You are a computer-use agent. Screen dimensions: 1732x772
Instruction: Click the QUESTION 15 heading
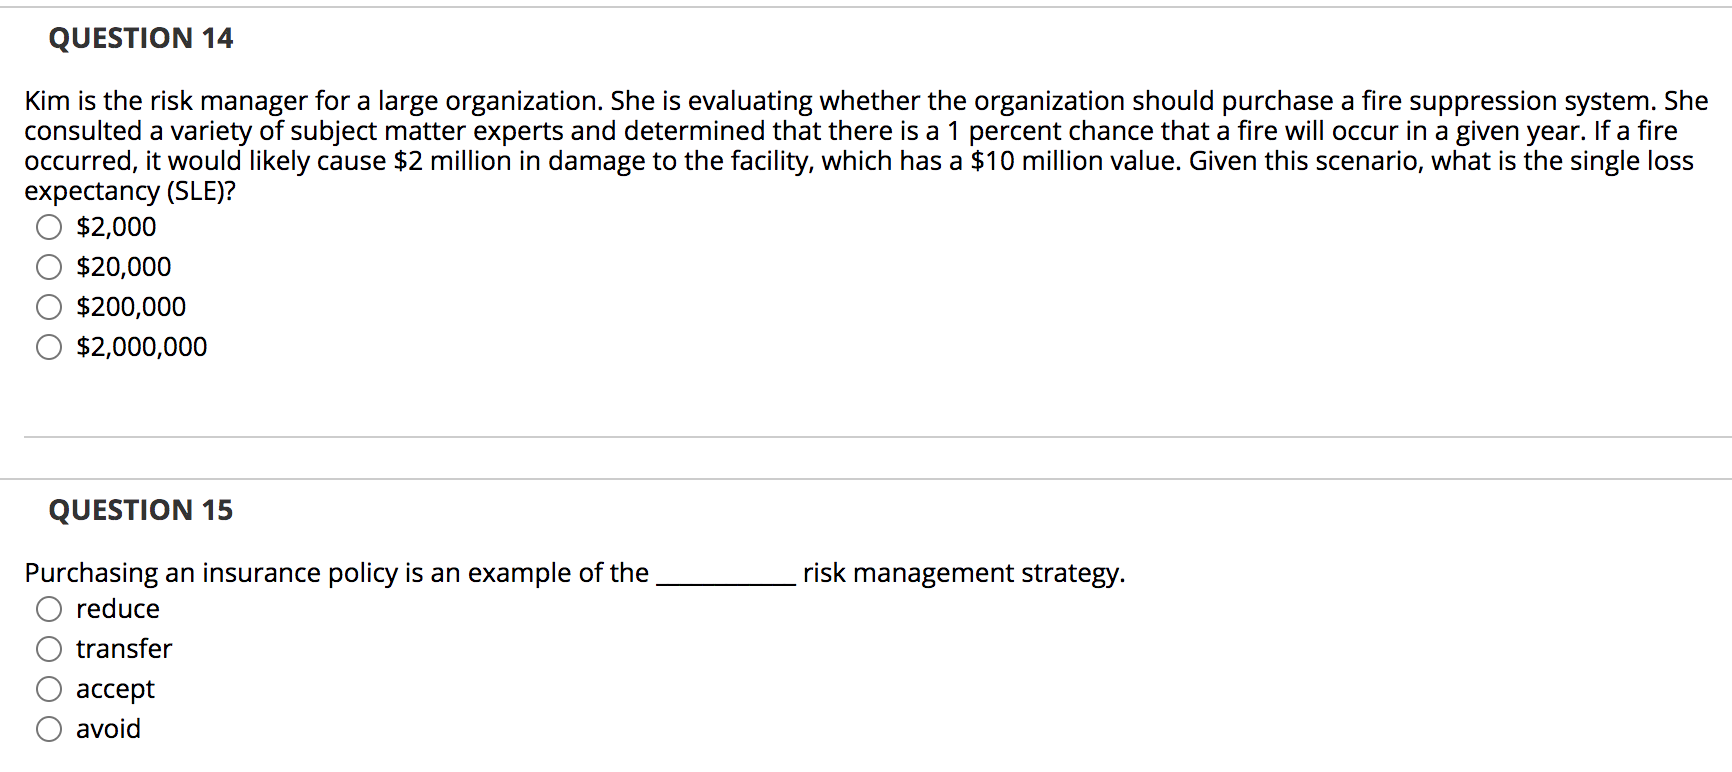(141, 510)
